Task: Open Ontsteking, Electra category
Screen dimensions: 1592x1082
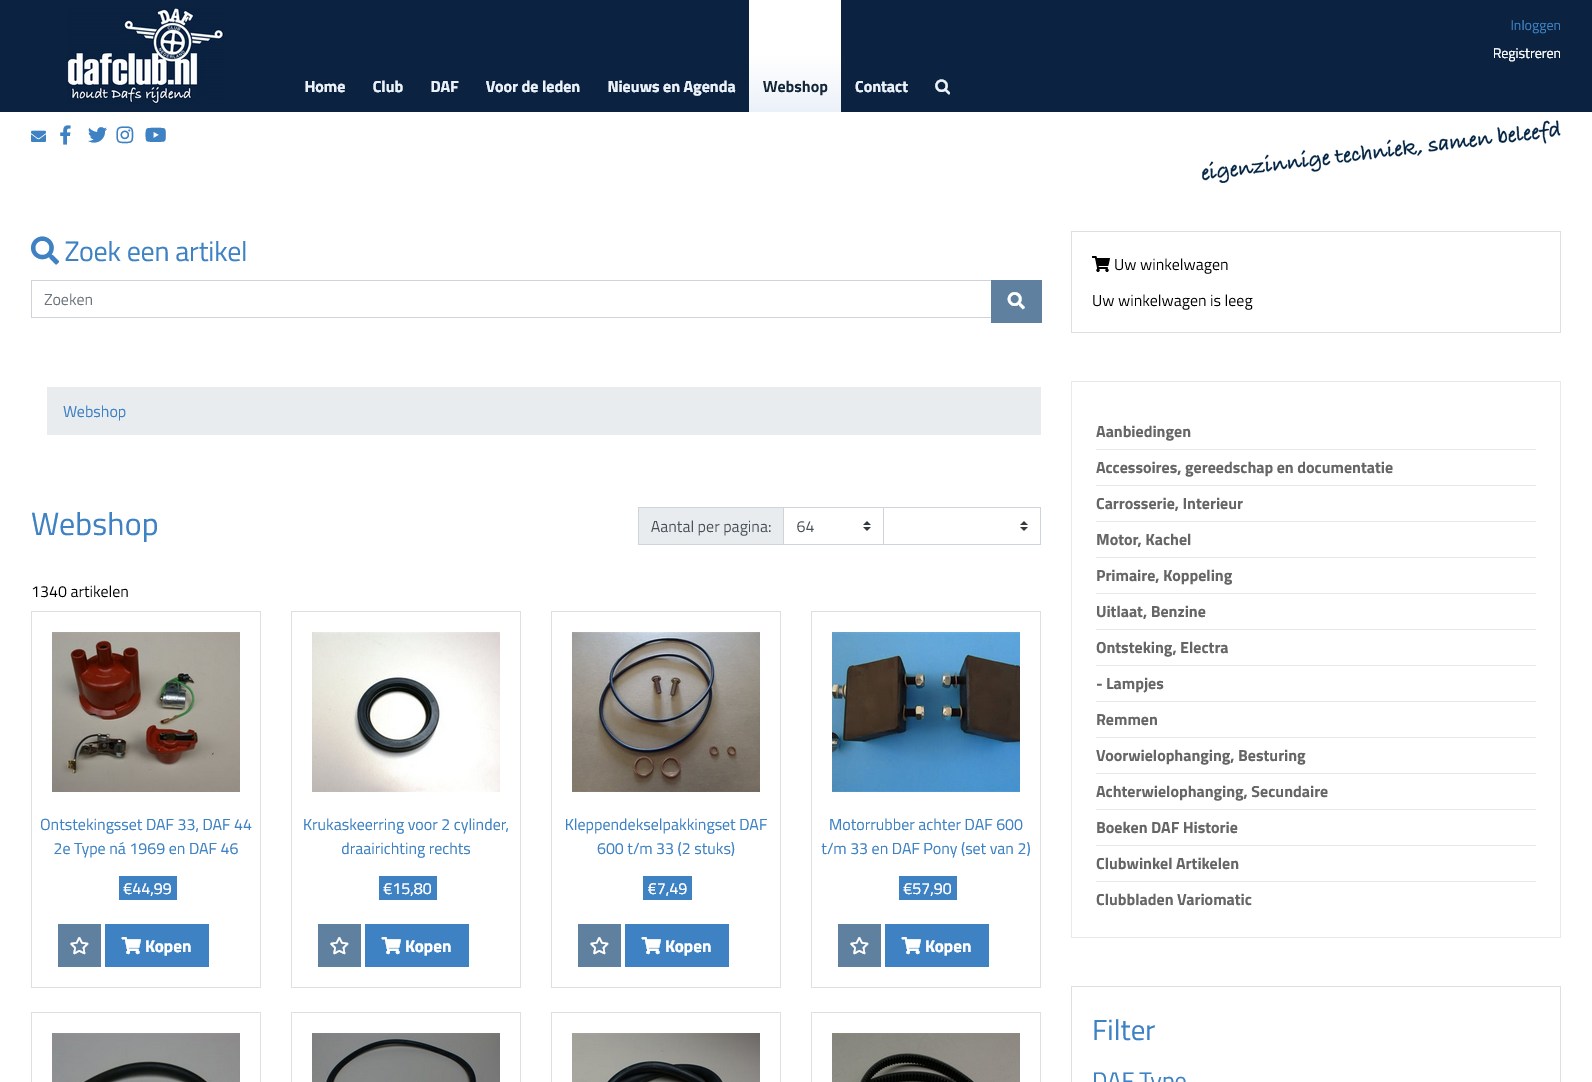Action: pyautogui.click(x=1162, y=648)
